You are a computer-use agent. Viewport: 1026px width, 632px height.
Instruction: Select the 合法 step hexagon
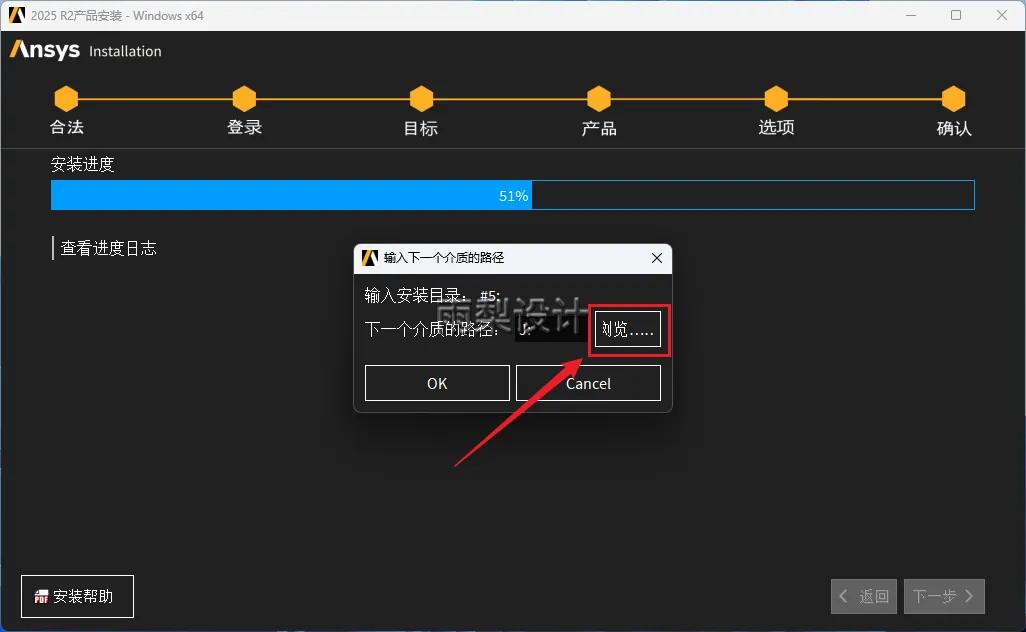66,99
